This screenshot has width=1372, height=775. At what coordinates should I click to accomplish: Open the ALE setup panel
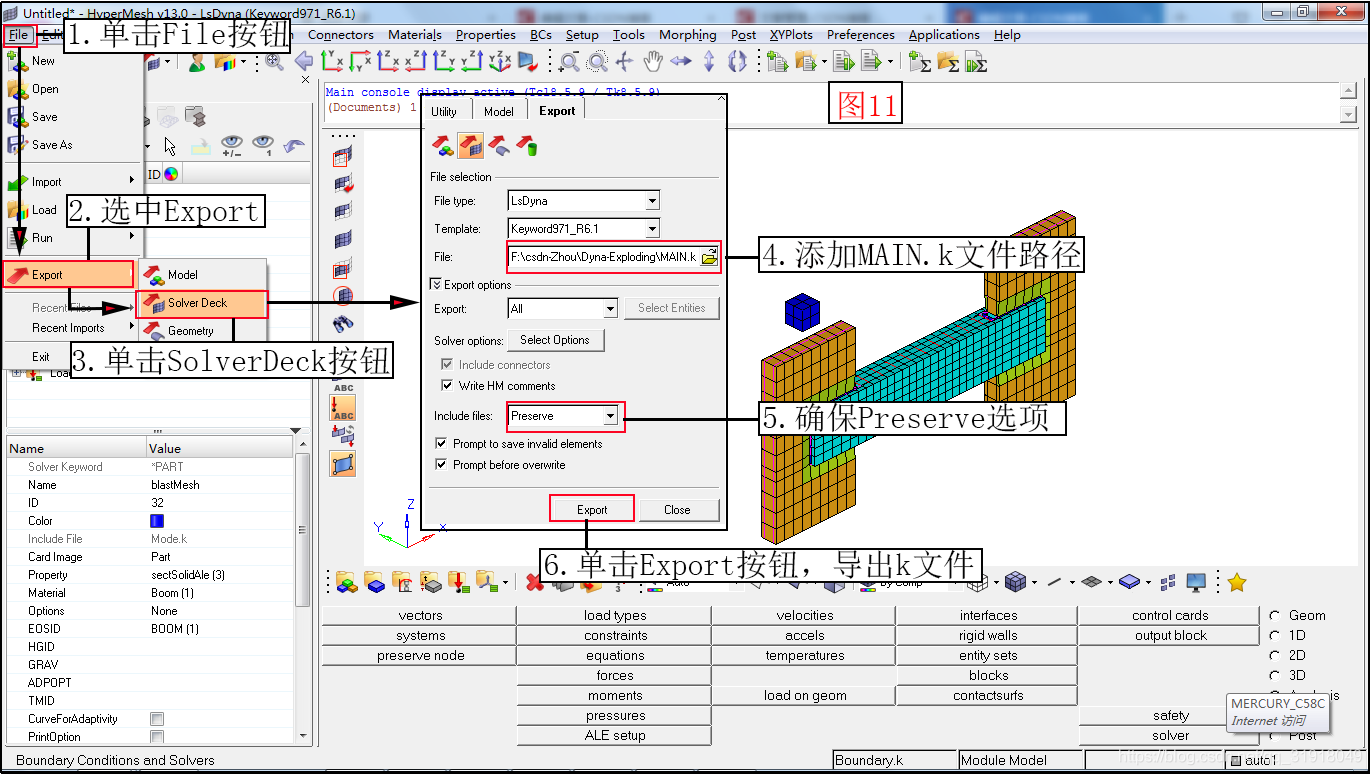[x=615, y=736]
